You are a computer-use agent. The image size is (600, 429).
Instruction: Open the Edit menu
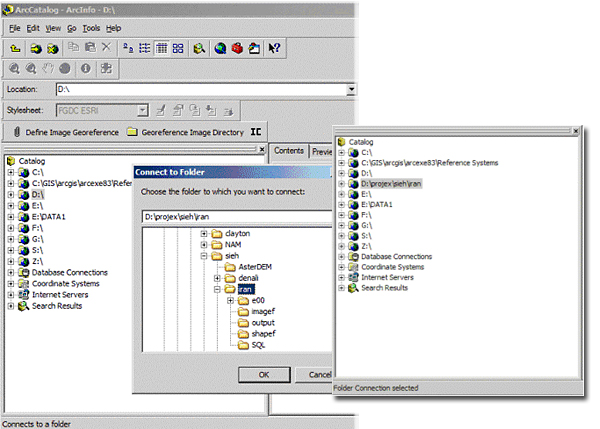(x=33, y=28)
